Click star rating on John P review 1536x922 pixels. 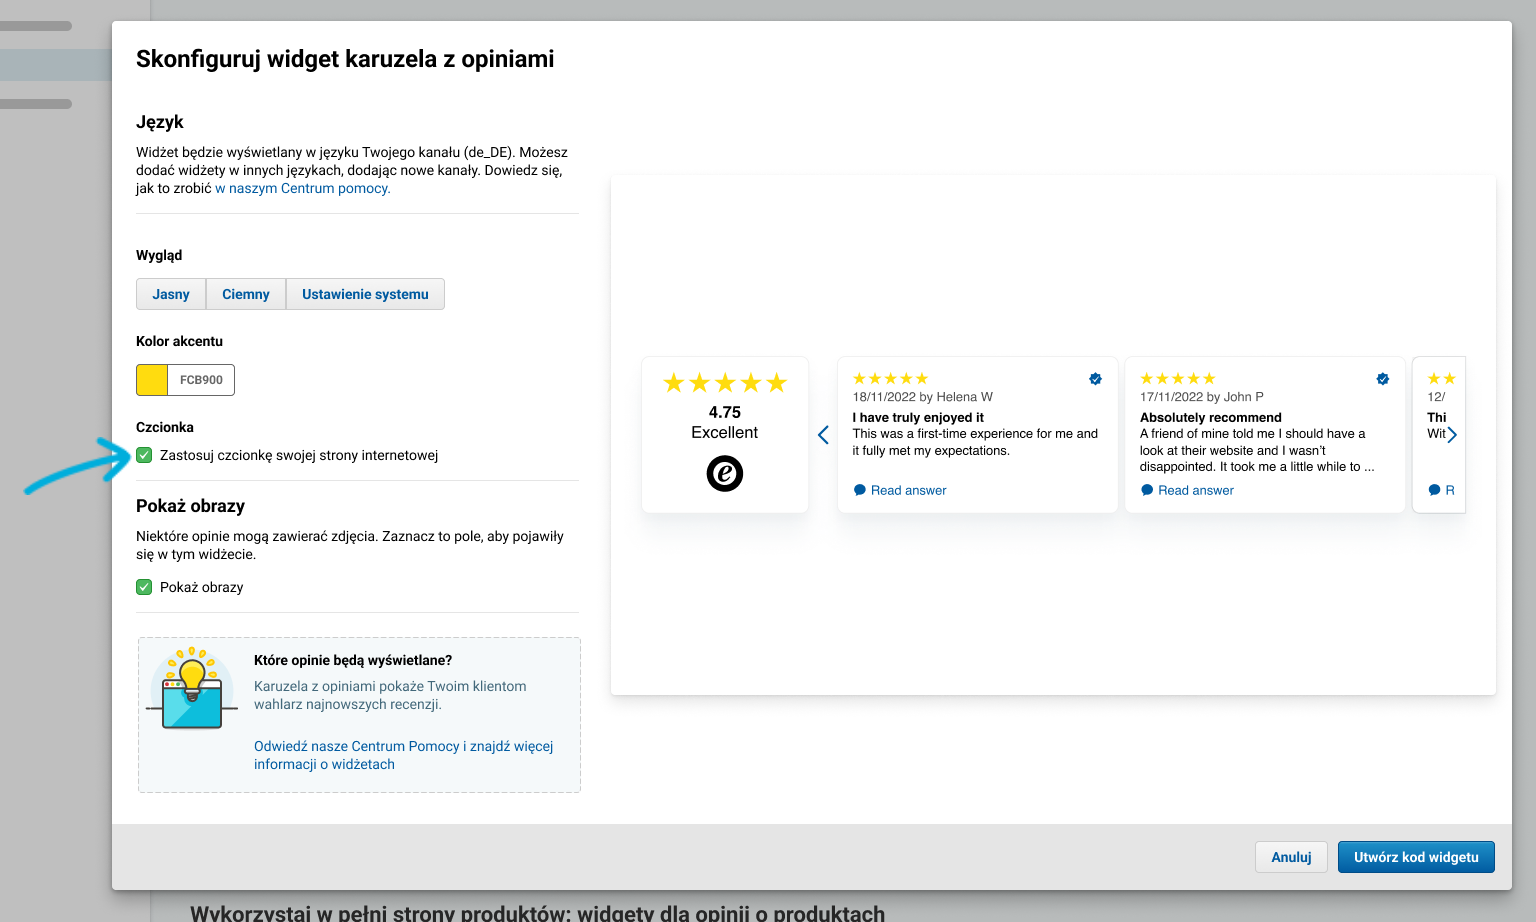point(1178,379)
